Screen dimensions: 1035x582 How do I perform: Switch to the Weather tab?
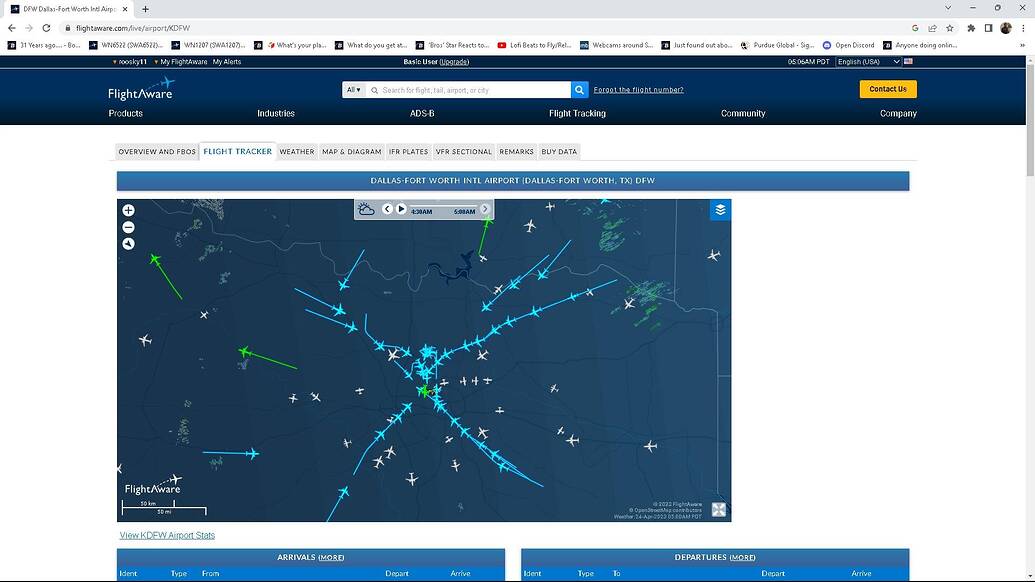tap(296, 151)
